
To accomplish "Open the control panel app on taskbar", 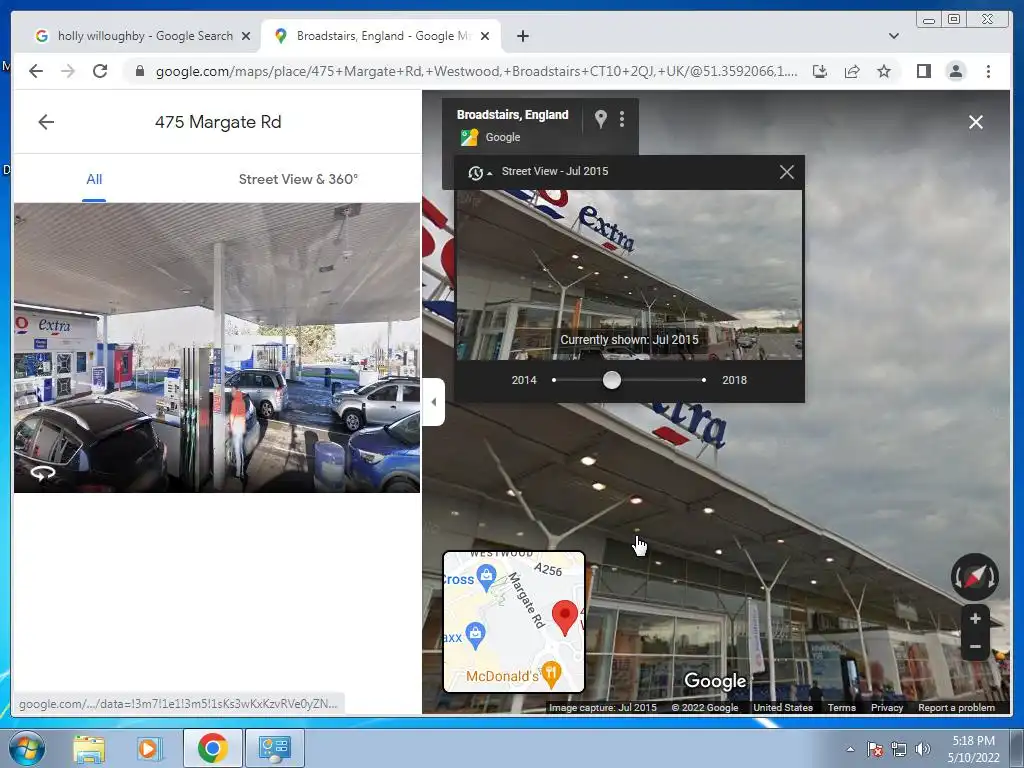I will 274,748.
